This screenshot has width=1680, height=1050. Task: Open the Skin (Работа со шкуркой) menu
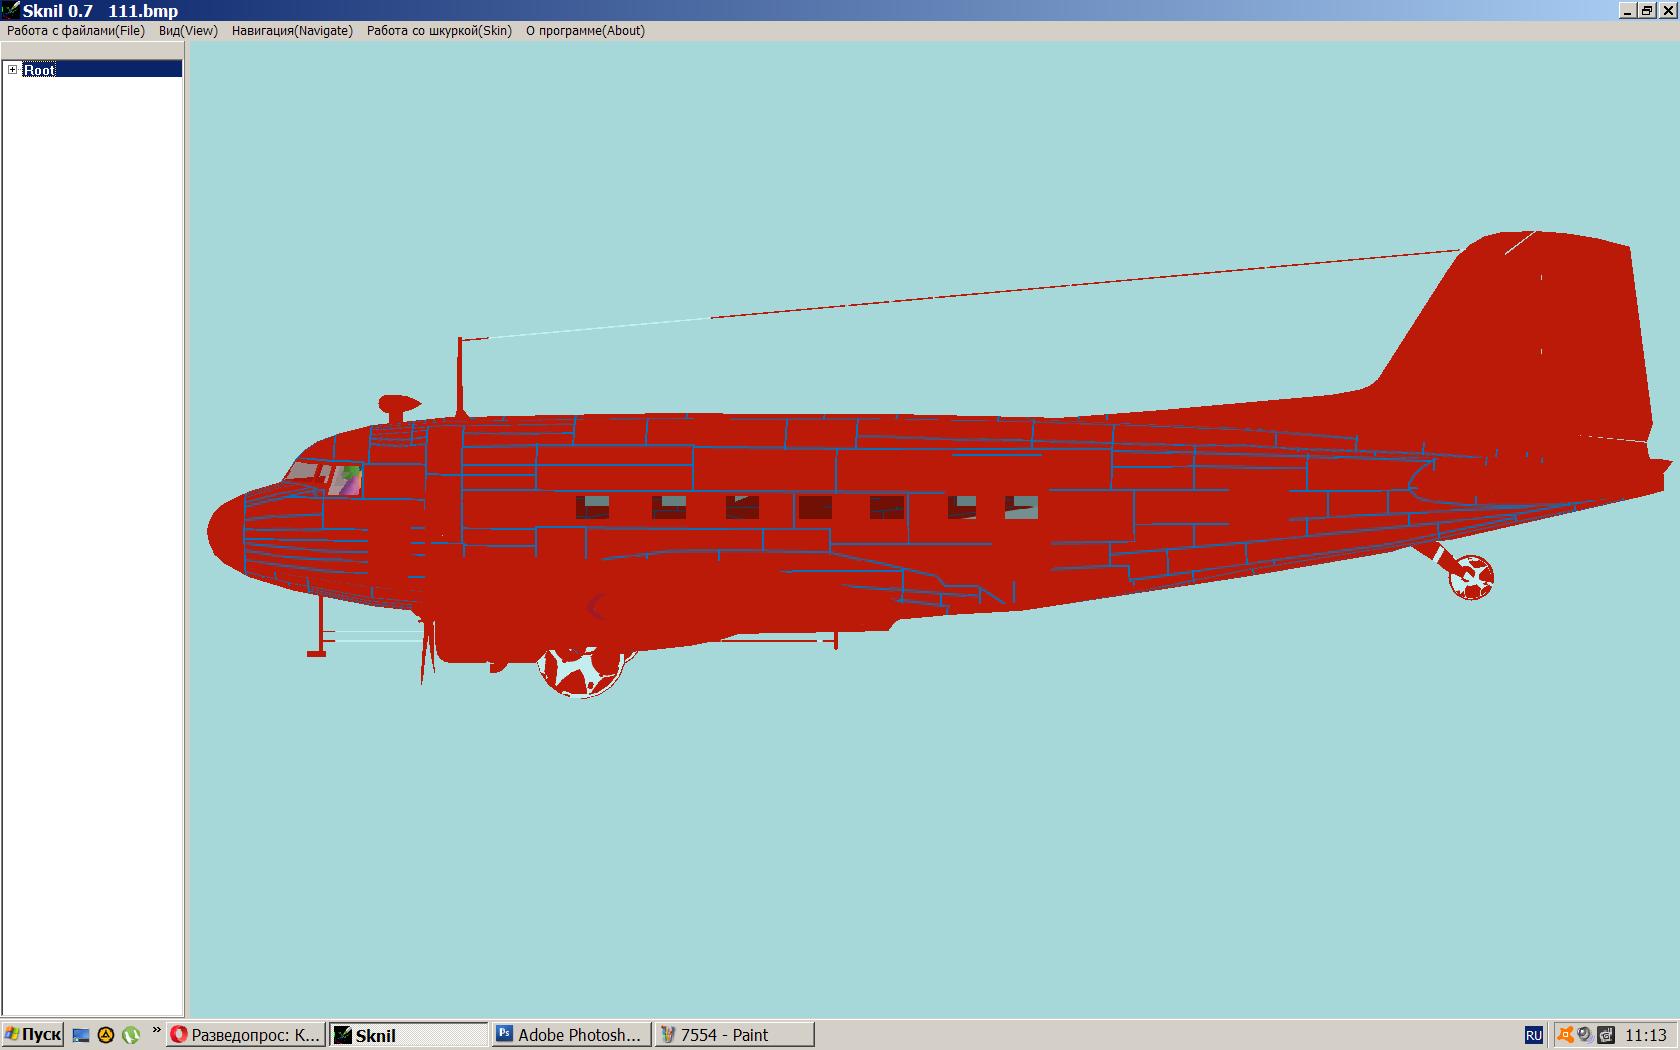pyautogui.click(x=439, y=31)
